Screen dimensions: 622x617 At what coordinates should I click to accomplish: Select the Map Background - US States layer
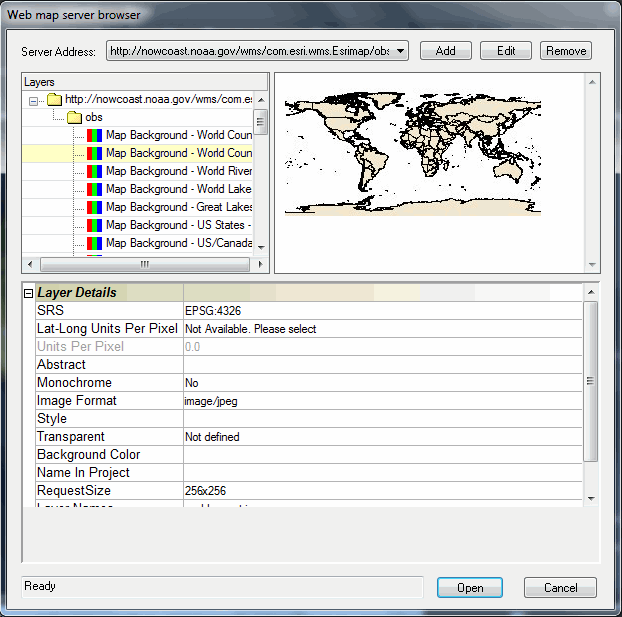(179, 225)
